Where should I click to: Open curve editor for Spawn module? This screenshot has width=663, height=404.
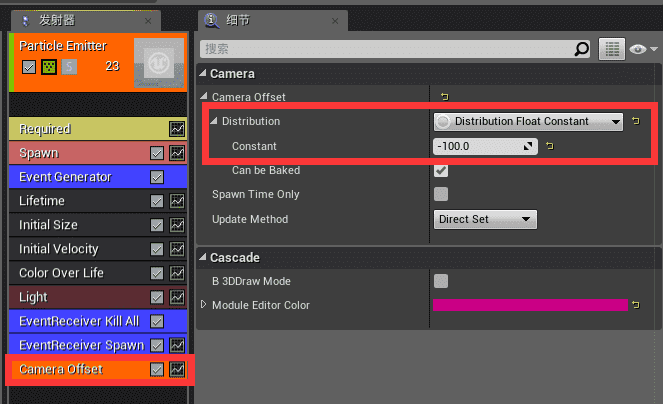pyautogui.click(x=177, y=153)
